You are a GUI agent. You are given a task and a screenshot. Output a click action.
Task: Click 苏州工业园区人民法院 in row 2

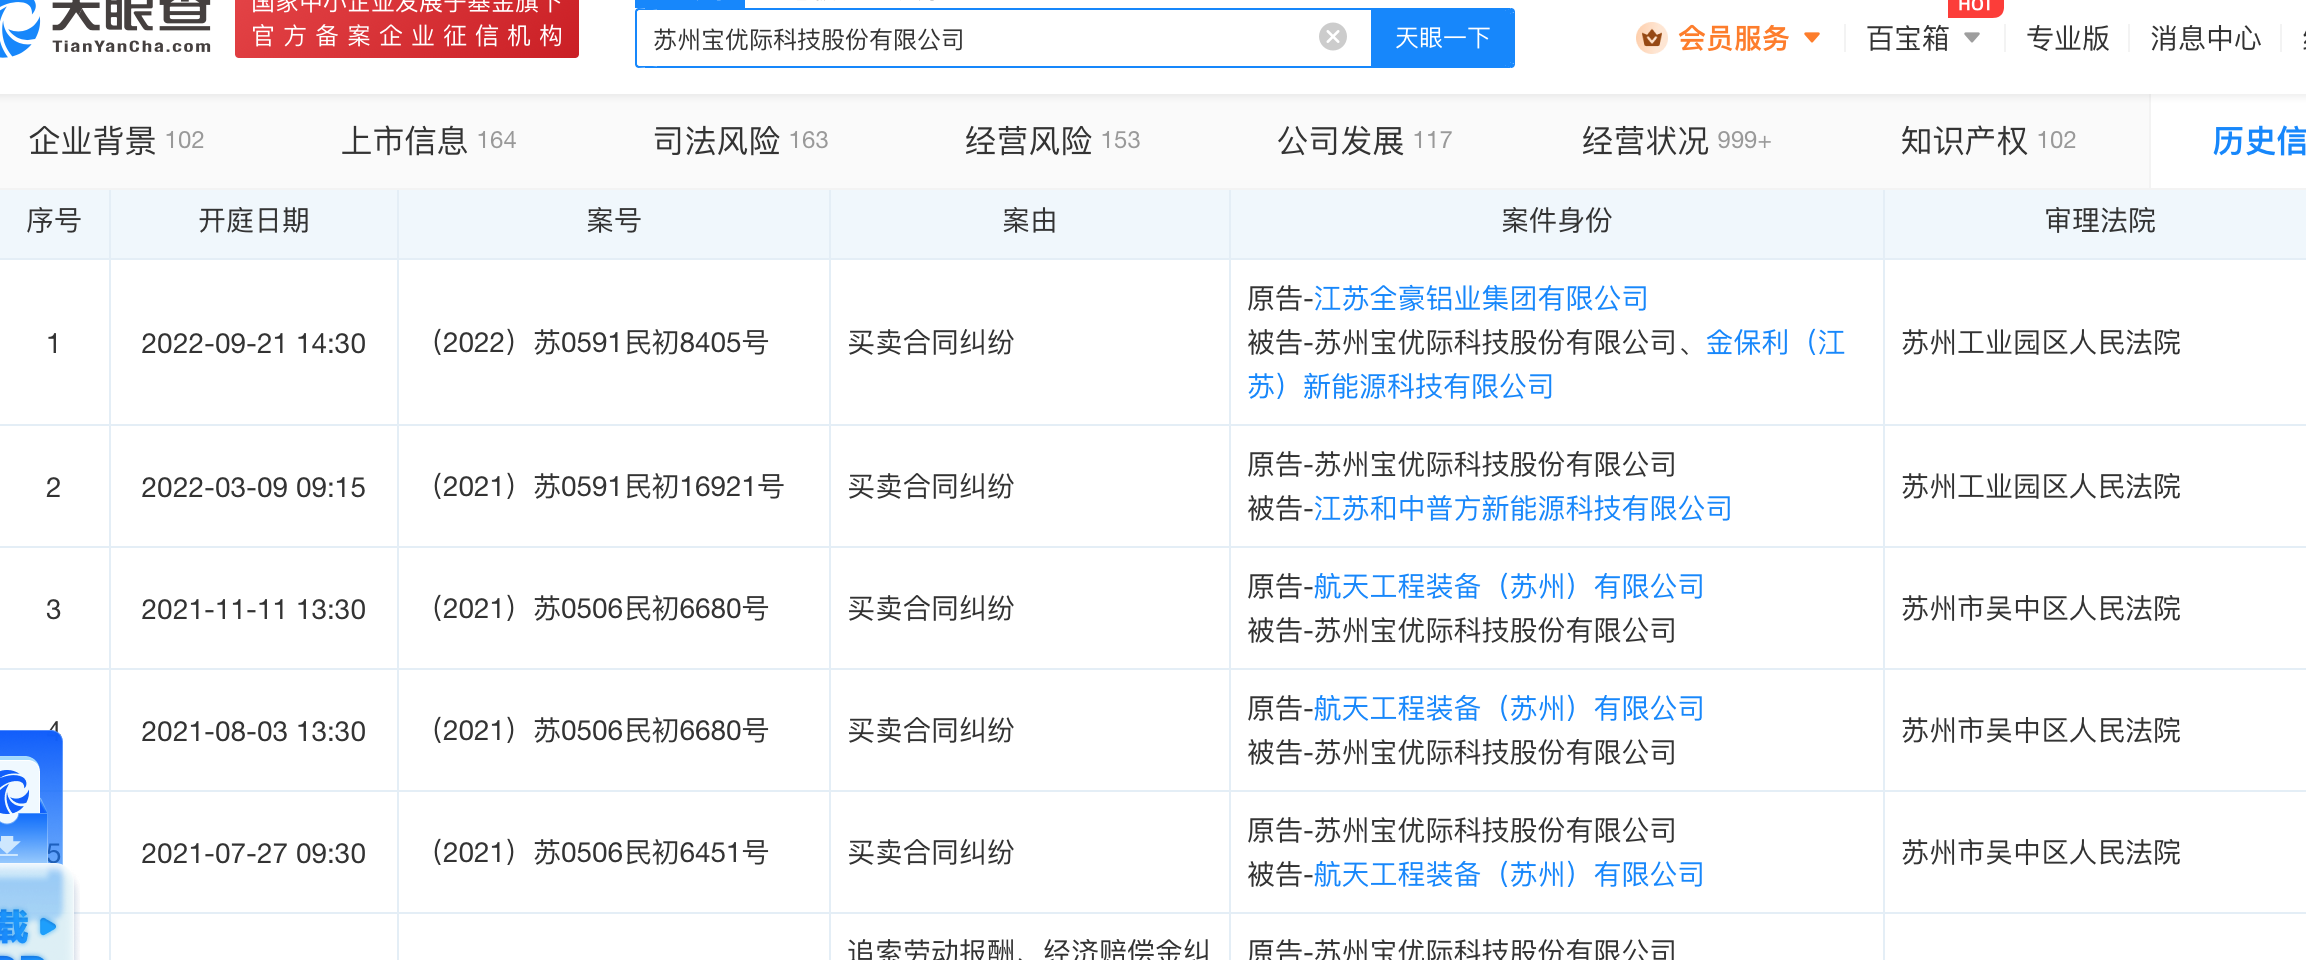pyautogui.click(x=2041, y=487)
